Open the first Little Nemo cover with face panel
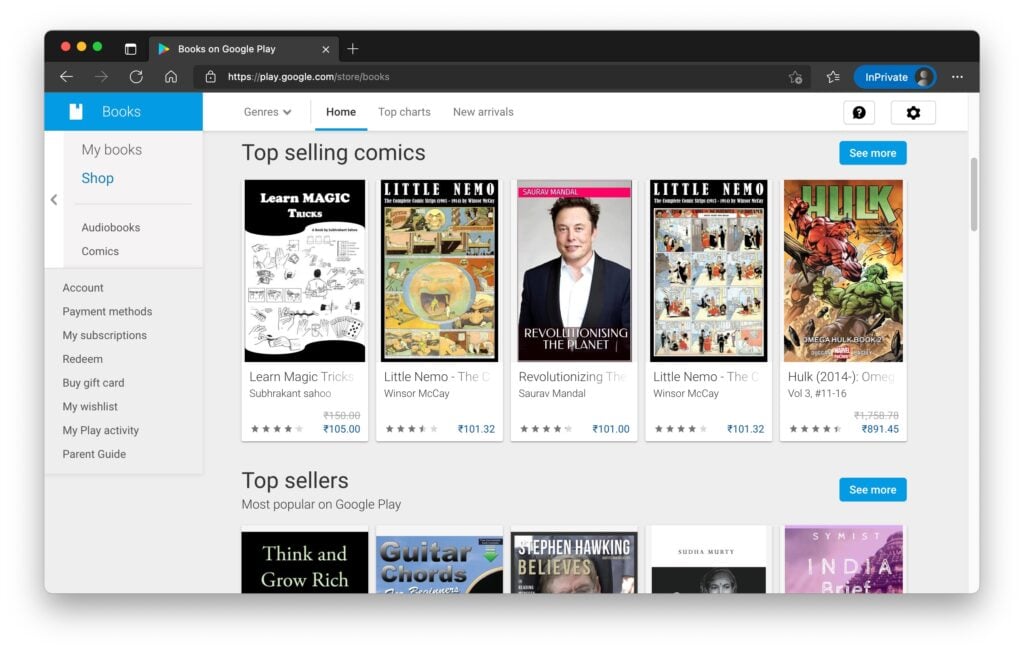This screenshot has height=652, width=1024. pos(440,270)
